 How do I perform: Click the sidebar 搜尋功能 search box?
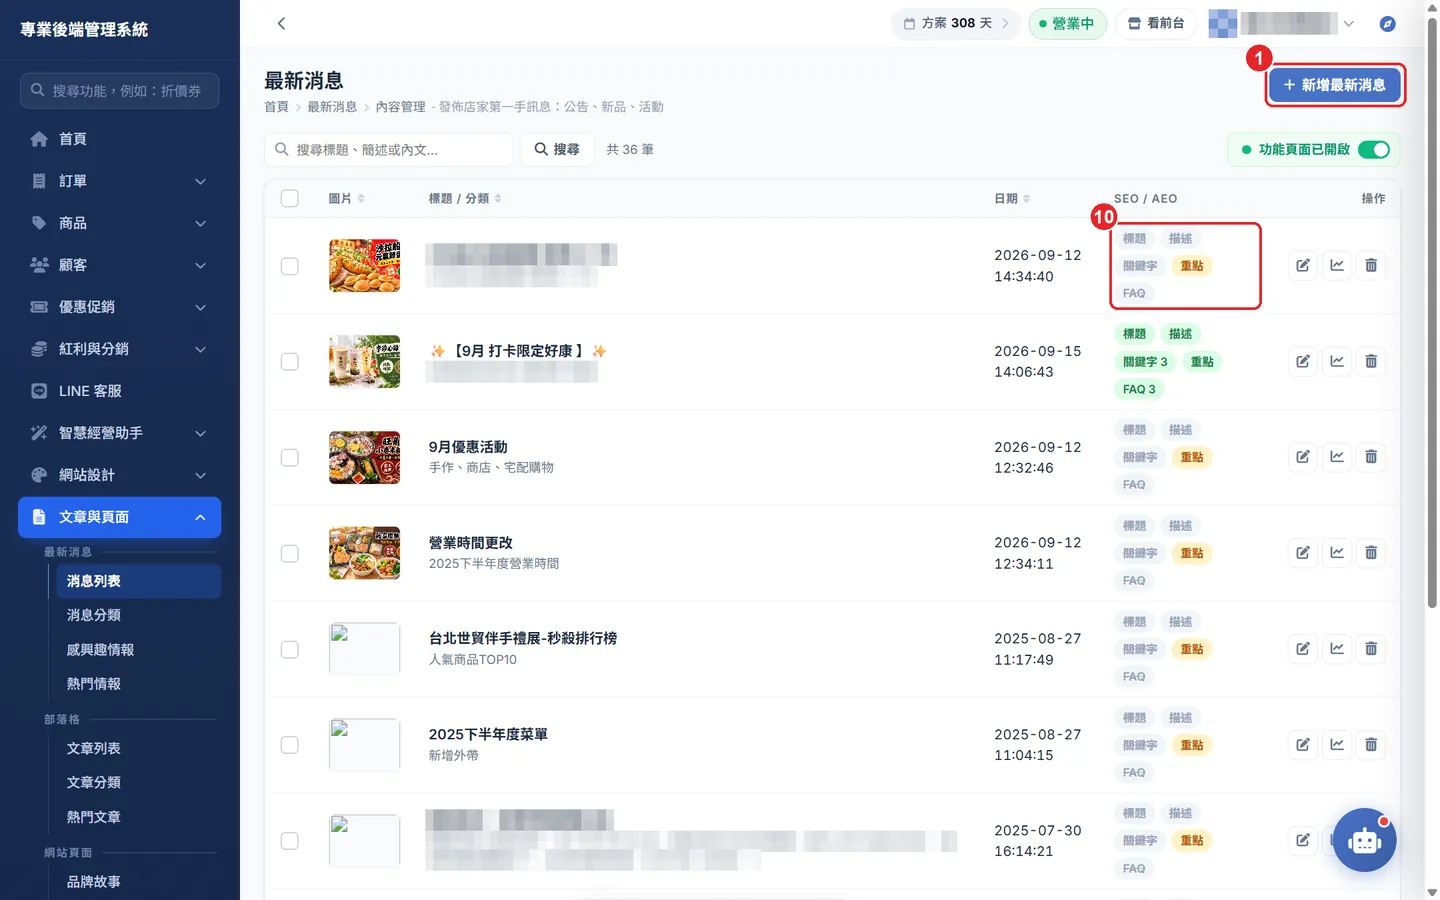point(120,90)
